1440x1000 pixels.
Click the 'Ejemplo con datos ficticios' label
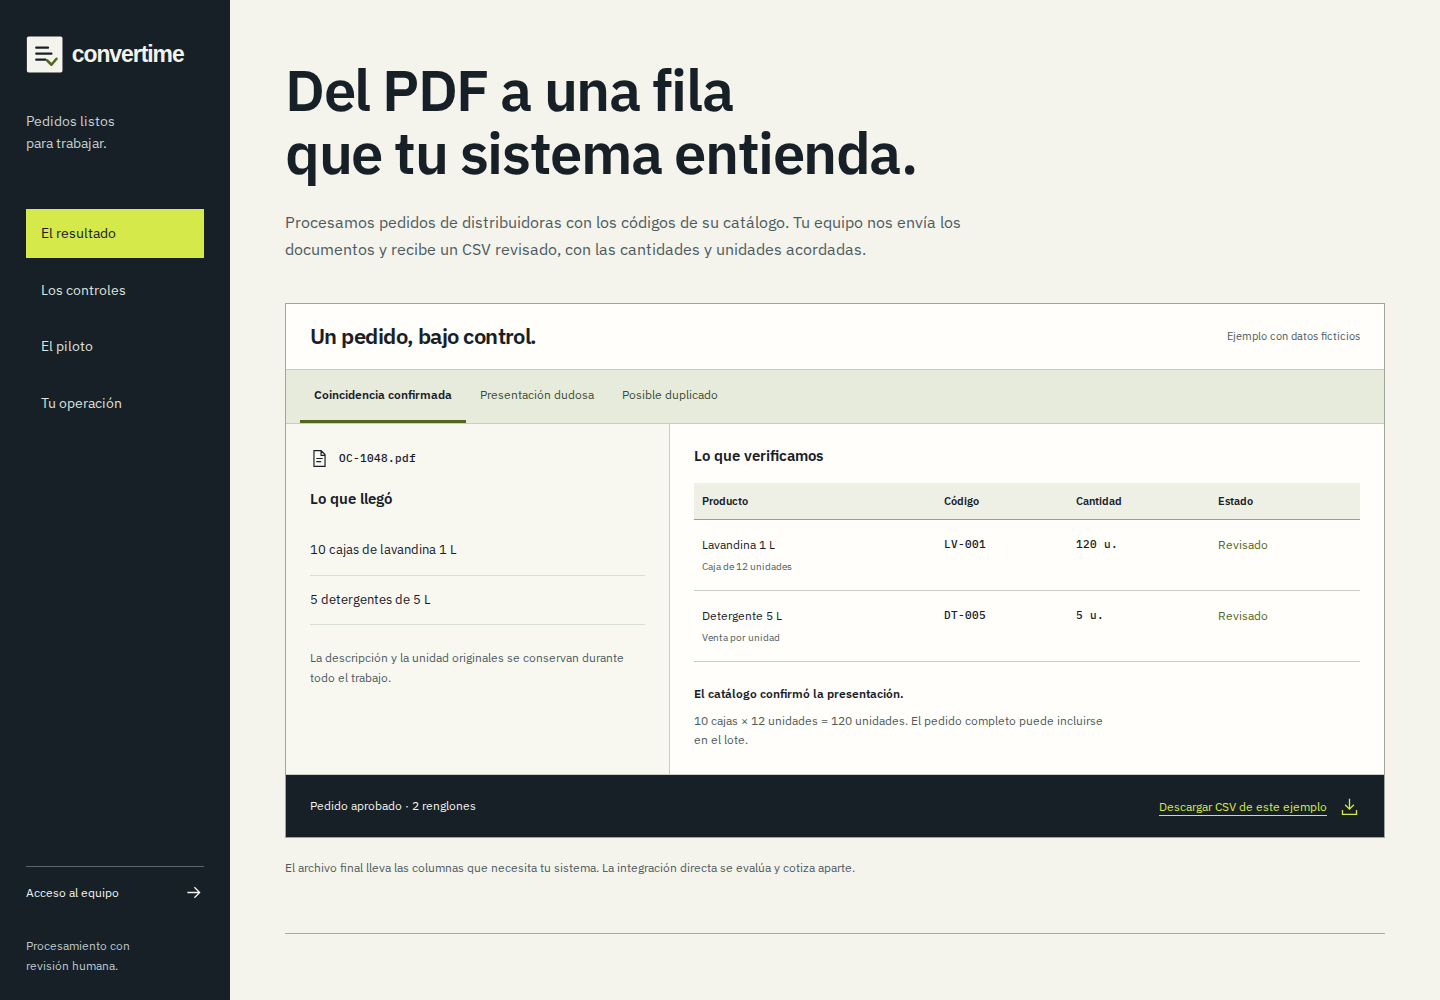(1293, 337)
